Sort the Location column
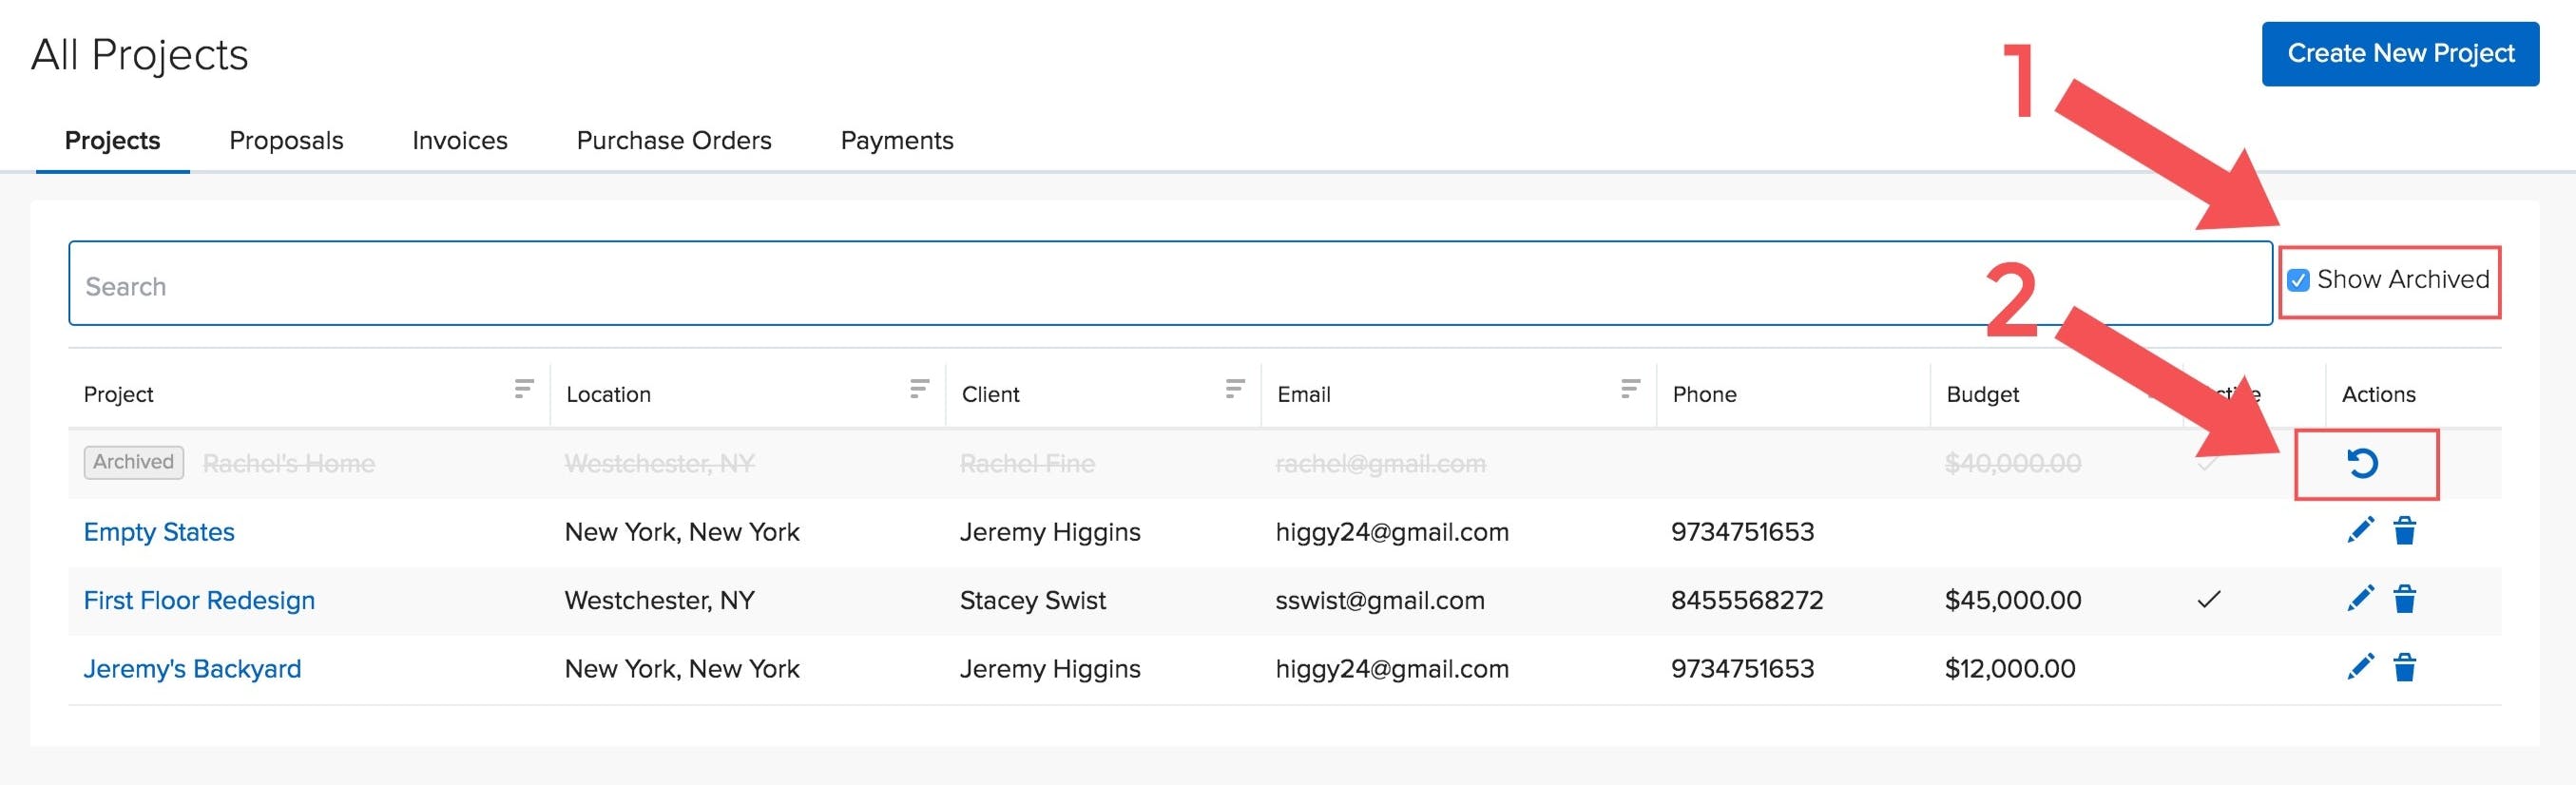Image resolution: width=2576 pixels, height=785 pixels. click(919, 389)
